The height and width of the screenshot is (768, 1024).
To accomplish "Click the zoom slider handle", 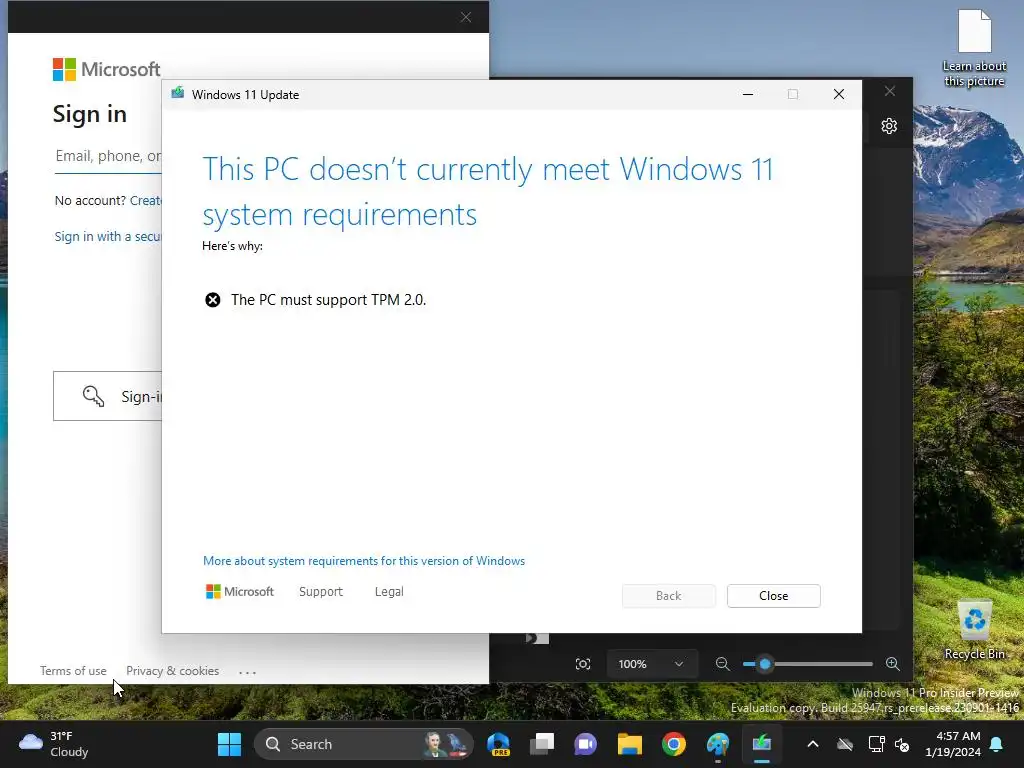I will tap(765, 664).
